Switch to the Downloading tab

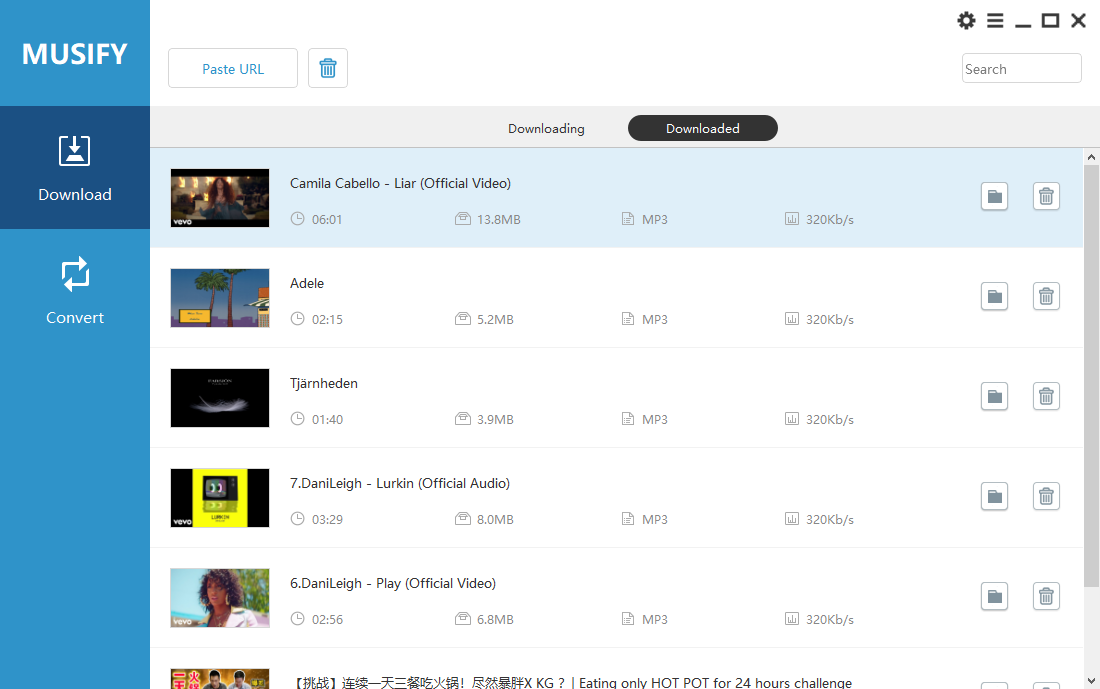click(546, 128)
